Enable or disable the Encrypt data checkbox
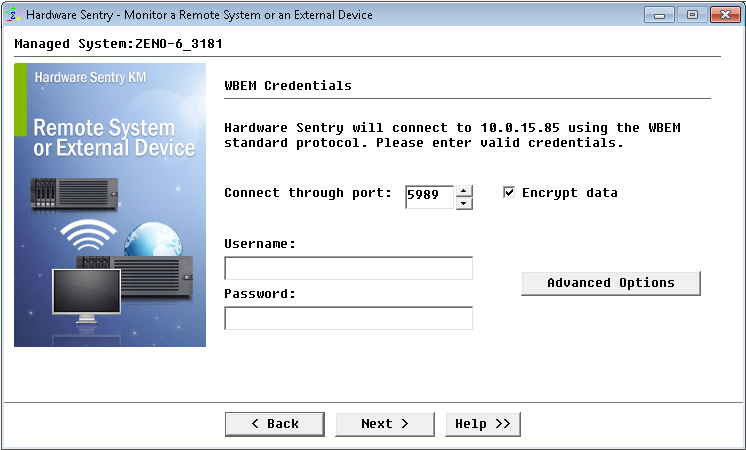 click(509, 193)
